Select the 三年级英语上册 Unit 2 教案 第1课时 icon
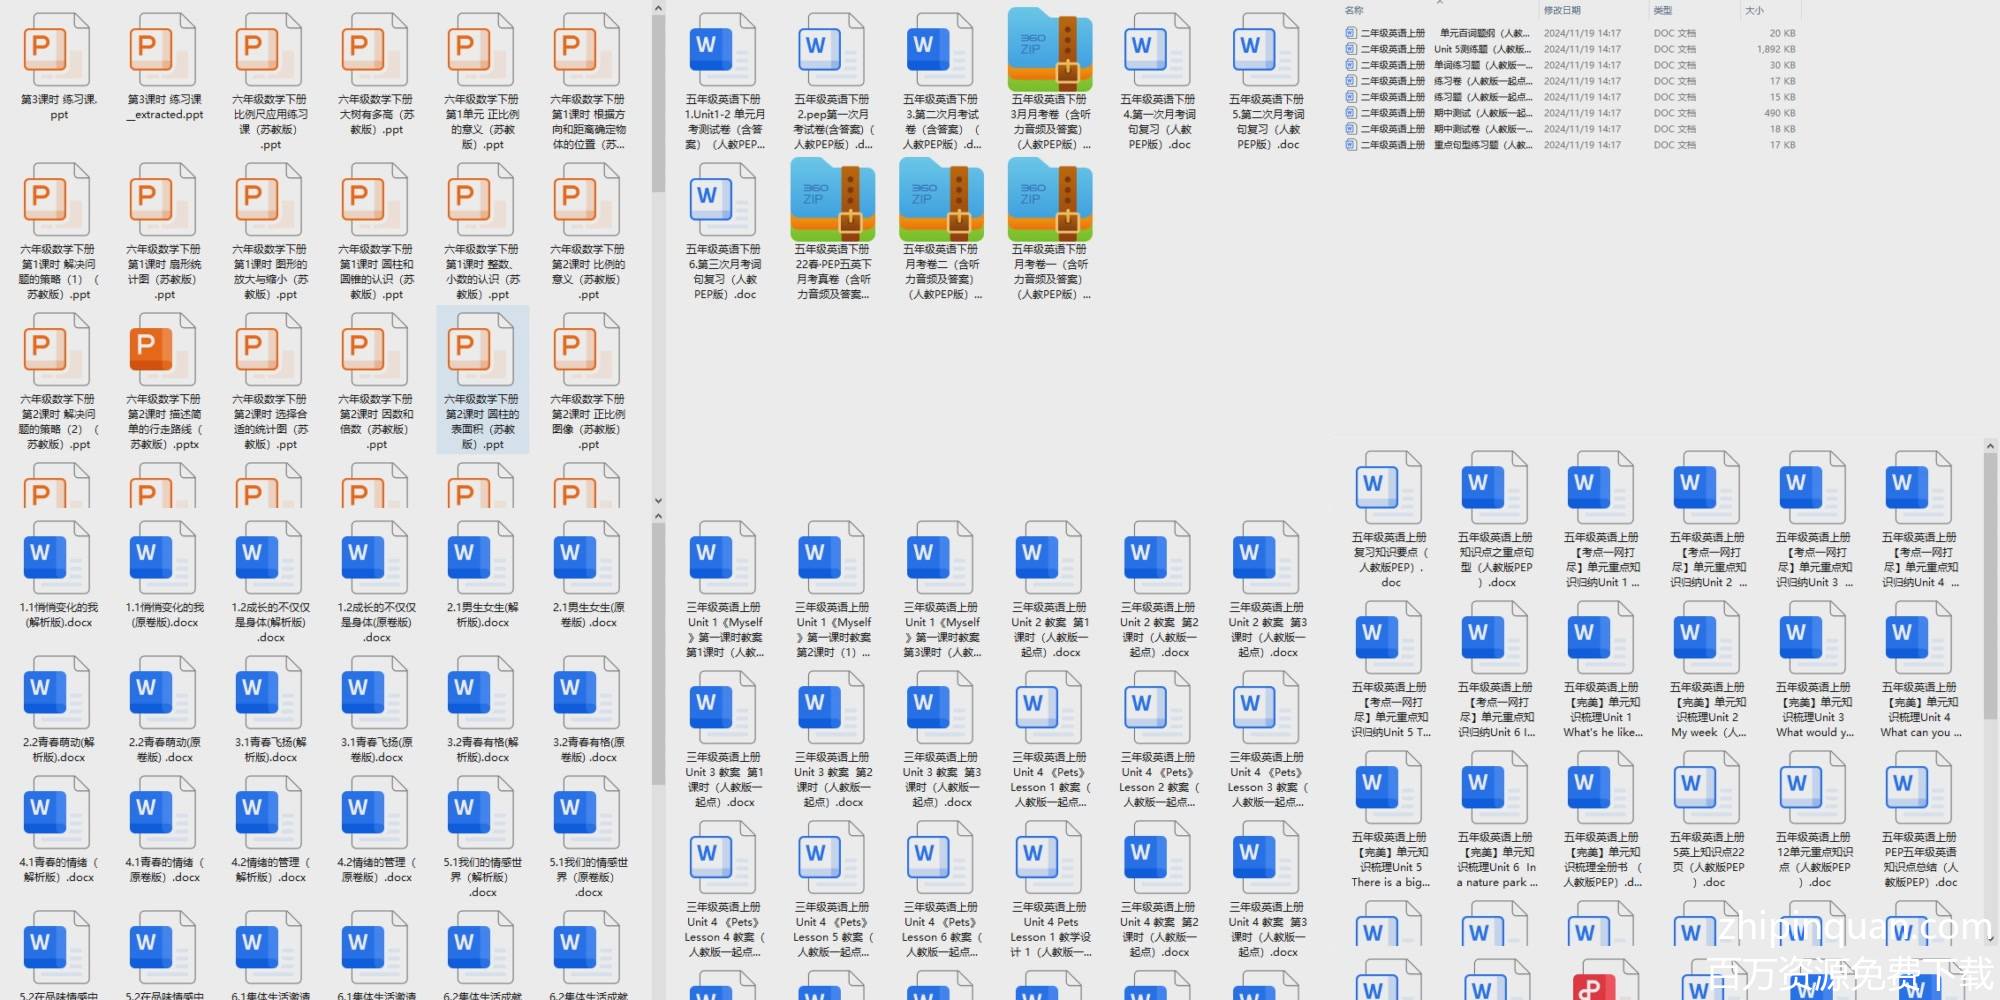 pyautogui.click(x=1049, y=557)
